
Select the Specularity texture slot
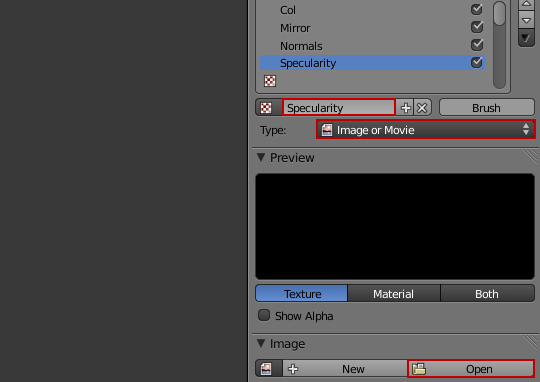(x=372, y=63)
